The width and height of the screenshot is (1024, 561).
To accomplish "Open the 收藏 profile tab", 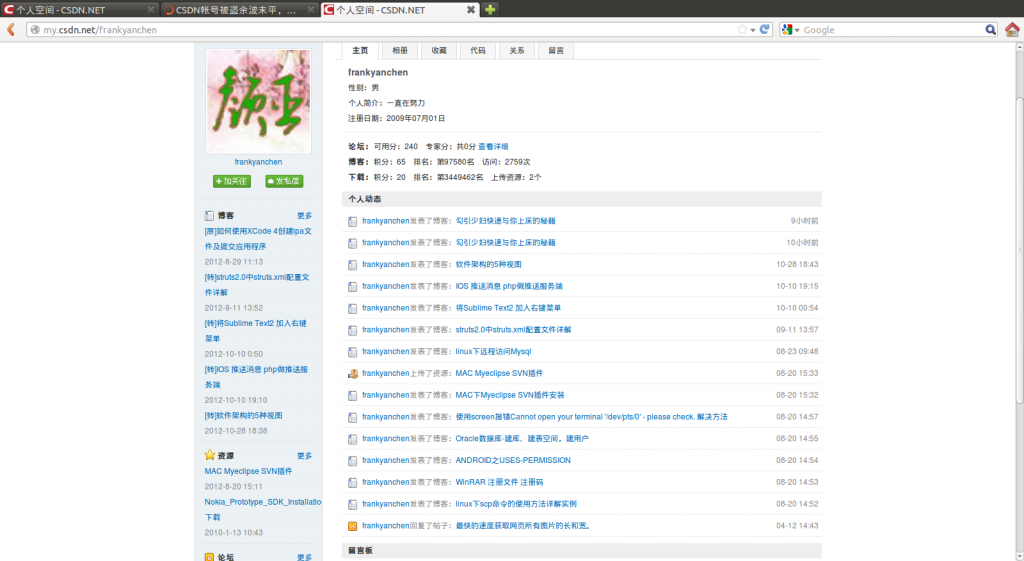I will [x=439, y=50].
